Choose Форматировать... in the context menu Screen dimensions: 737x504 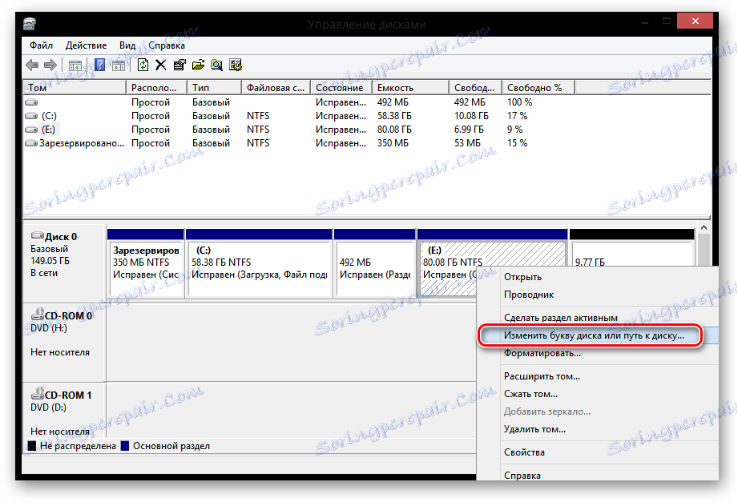[542, 353]
